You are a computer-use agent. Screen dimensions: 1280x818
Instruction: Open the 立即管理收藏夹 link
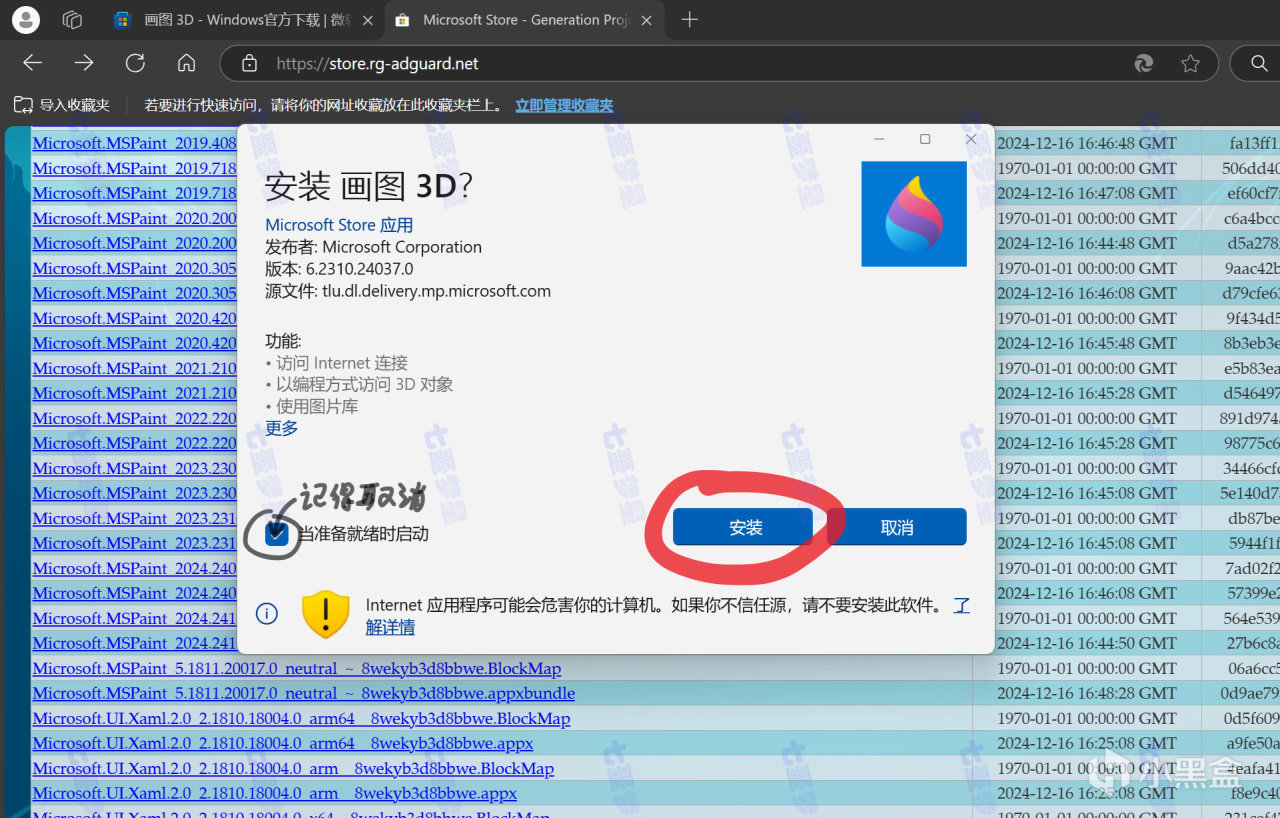click(x=564, y=105)
